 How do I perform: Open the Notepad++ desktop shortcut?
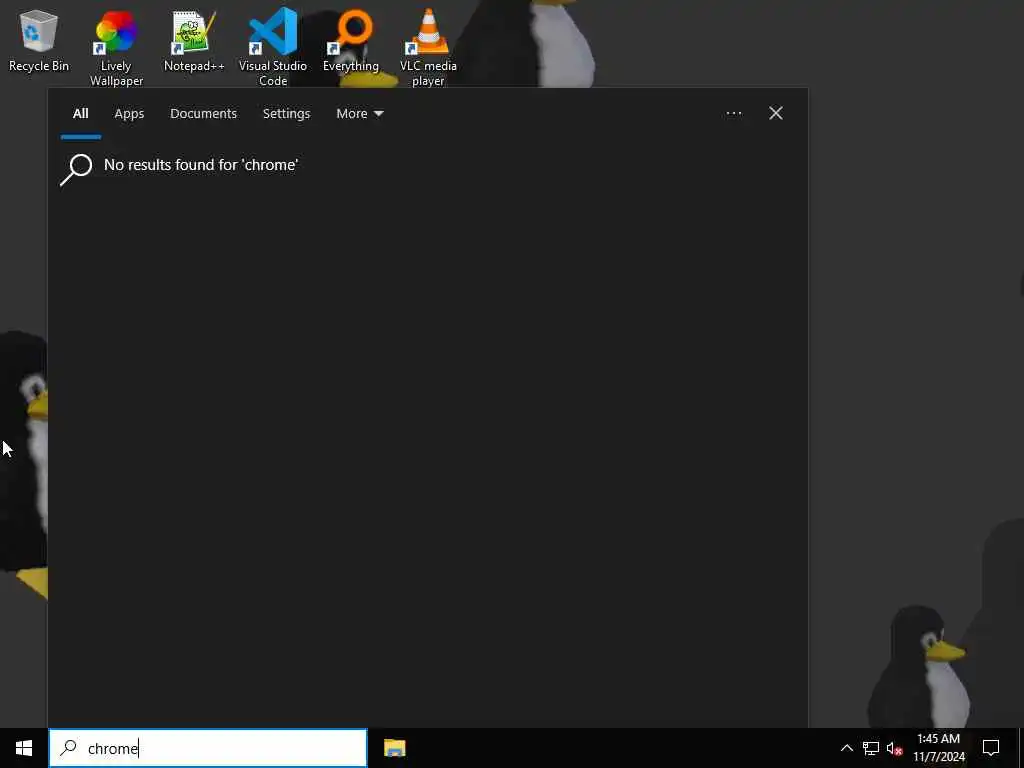pyautogui.click(x=194, y=40)
